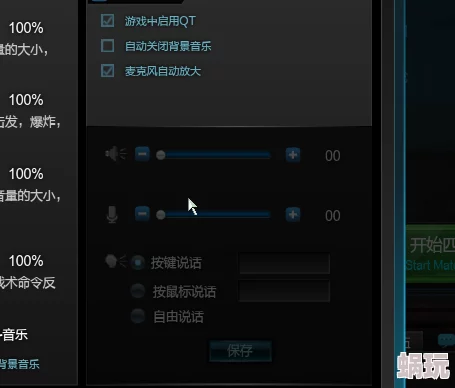This screenshot has width=455, height=388.
Task: Toggle the 游戏中启用QT checkbox
Action: (x=107, y=21)
